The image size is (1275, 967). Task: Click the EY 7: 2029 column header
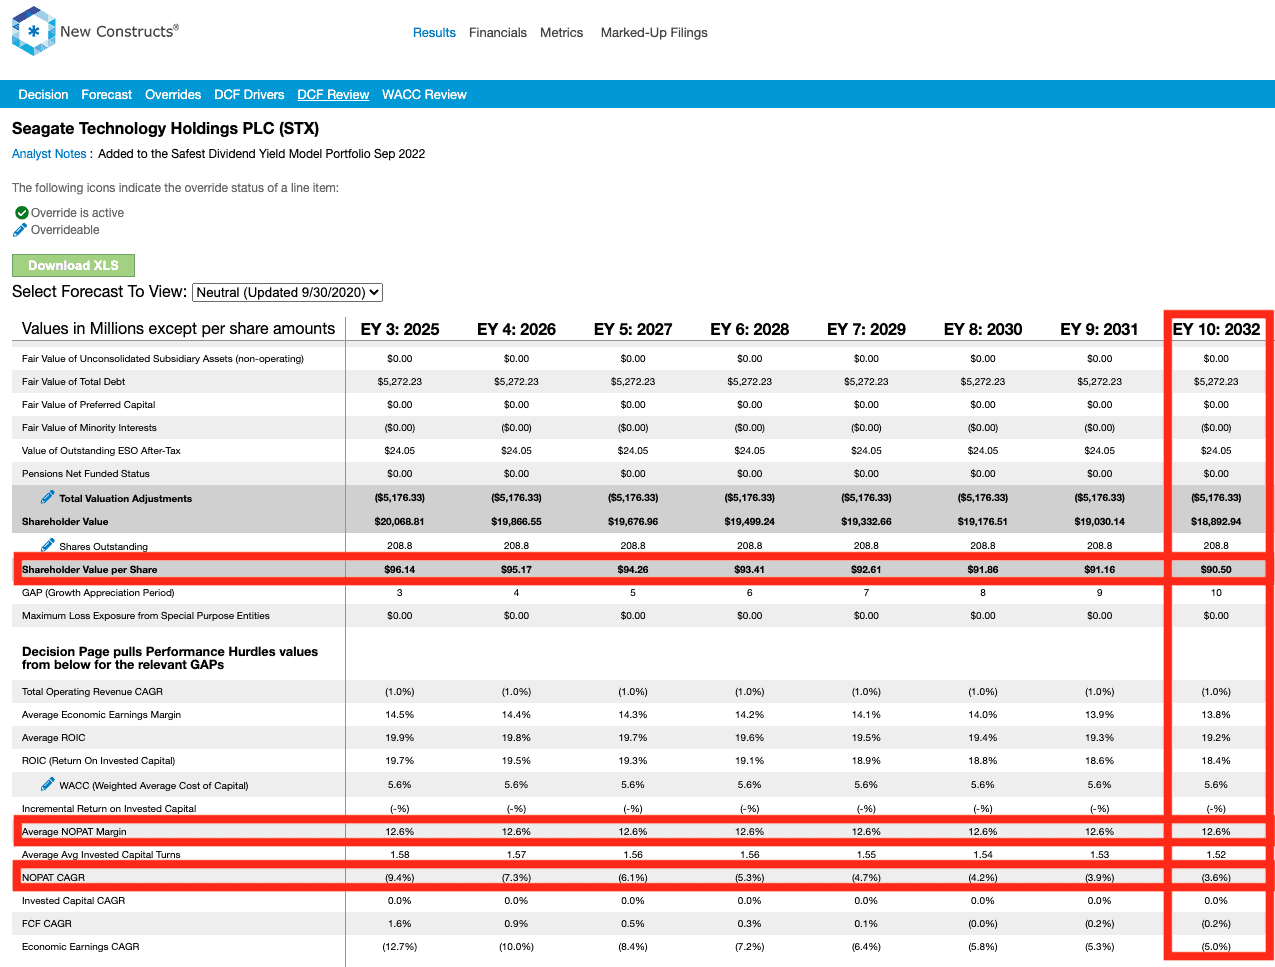coord(866,329)
